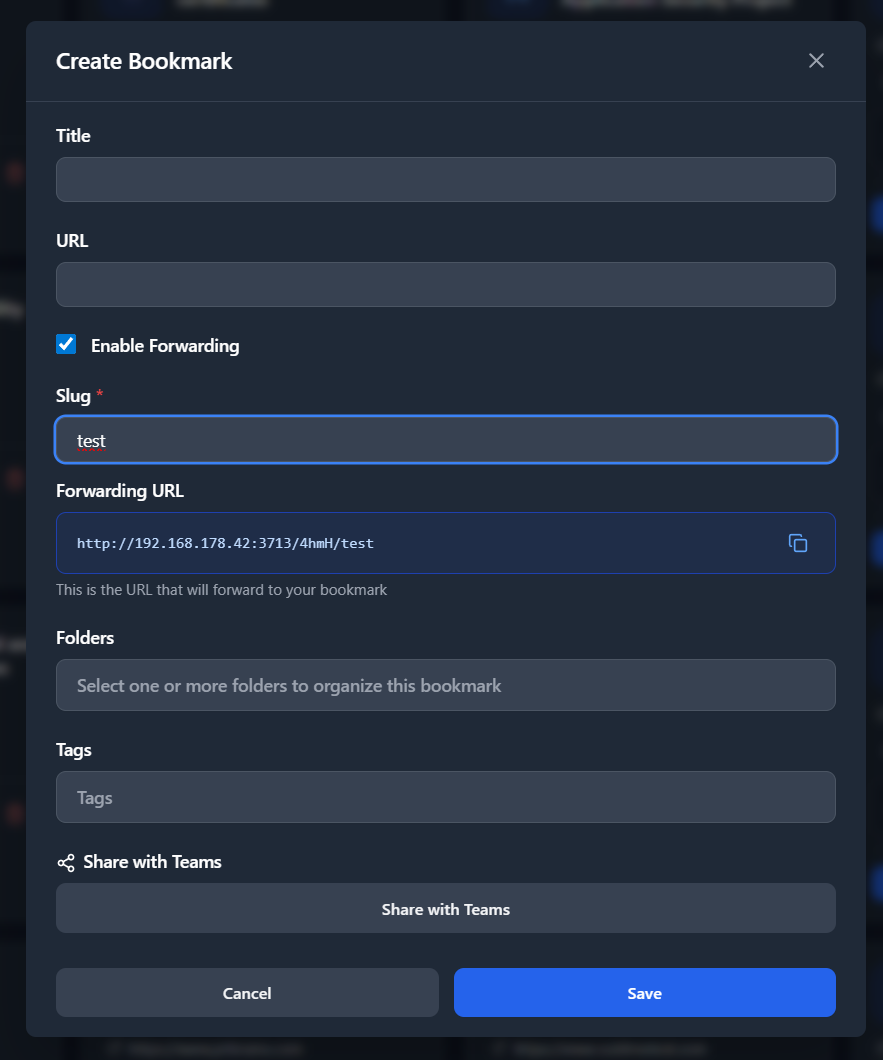Click inside the Title input field
883x1060 pixels.
pos(446,180)
